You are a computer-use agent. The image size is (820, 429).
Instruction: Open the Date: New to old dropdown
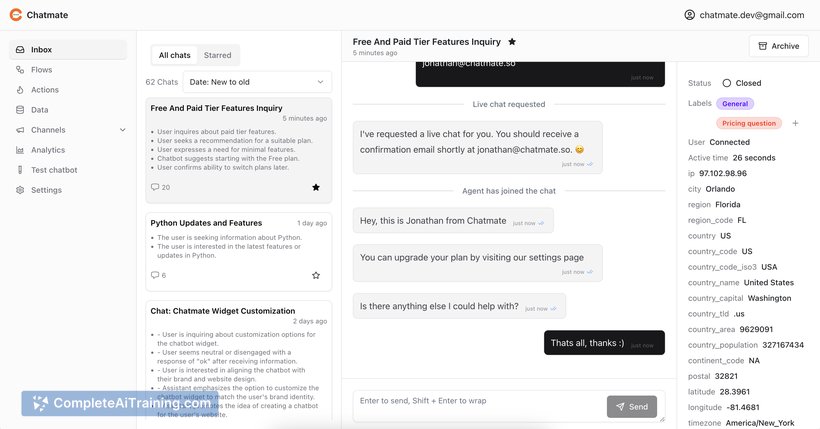coord(257,82)
